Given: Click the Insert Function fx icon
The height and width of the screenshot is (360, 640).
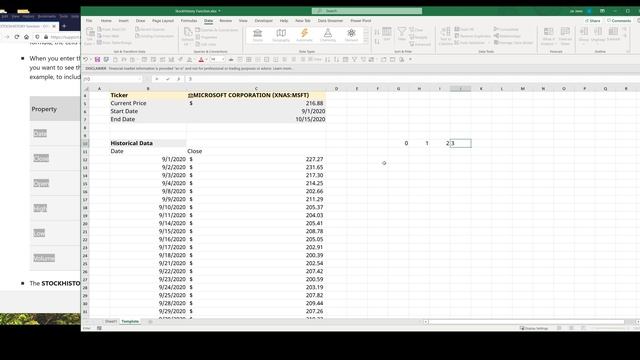Looking at the screenshot, I should click(178, 79).
